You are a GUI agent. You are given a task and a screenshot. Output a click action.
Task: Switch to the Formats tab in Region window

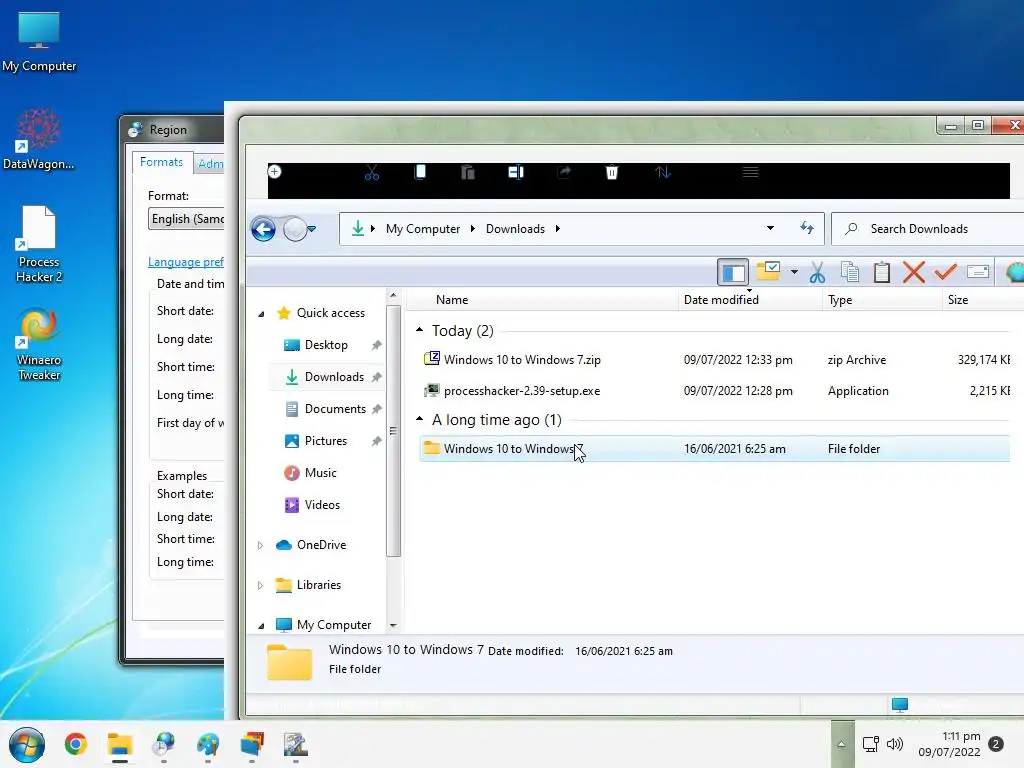coord(161,162)
